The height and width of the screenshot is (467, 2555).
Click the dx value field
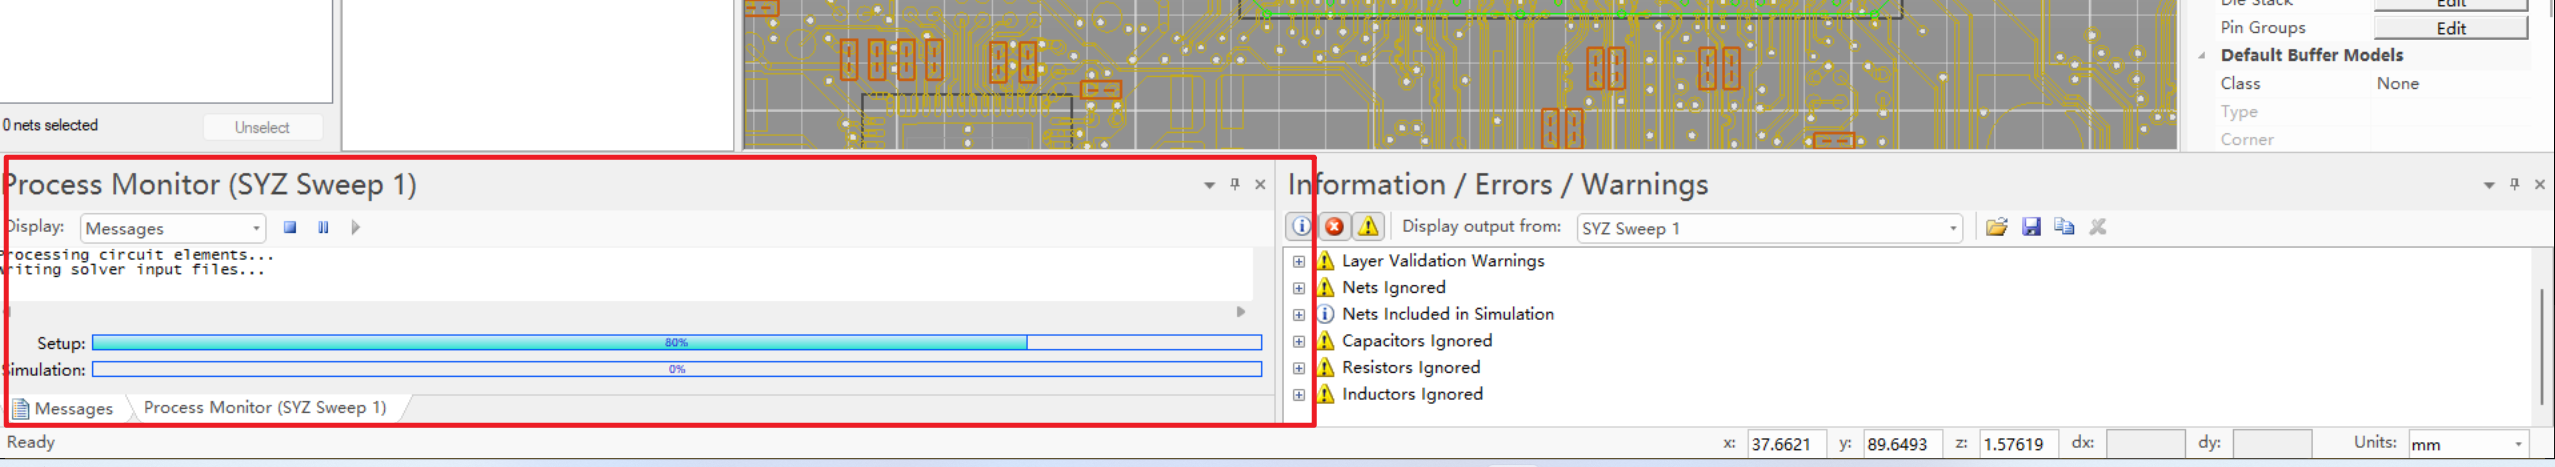2145,444
